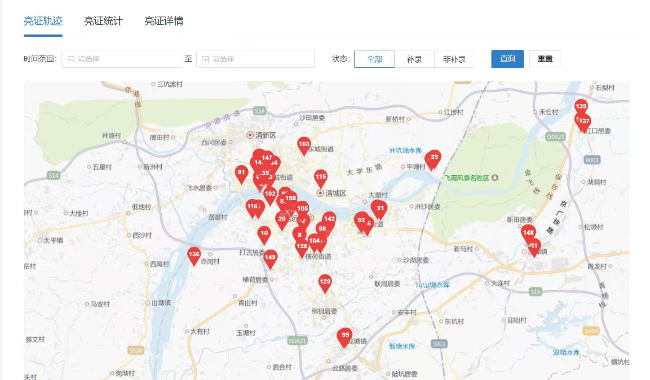Click map marker 148 on right side
The width and height of the screenshot is (650, 380).
click(528, 233)
